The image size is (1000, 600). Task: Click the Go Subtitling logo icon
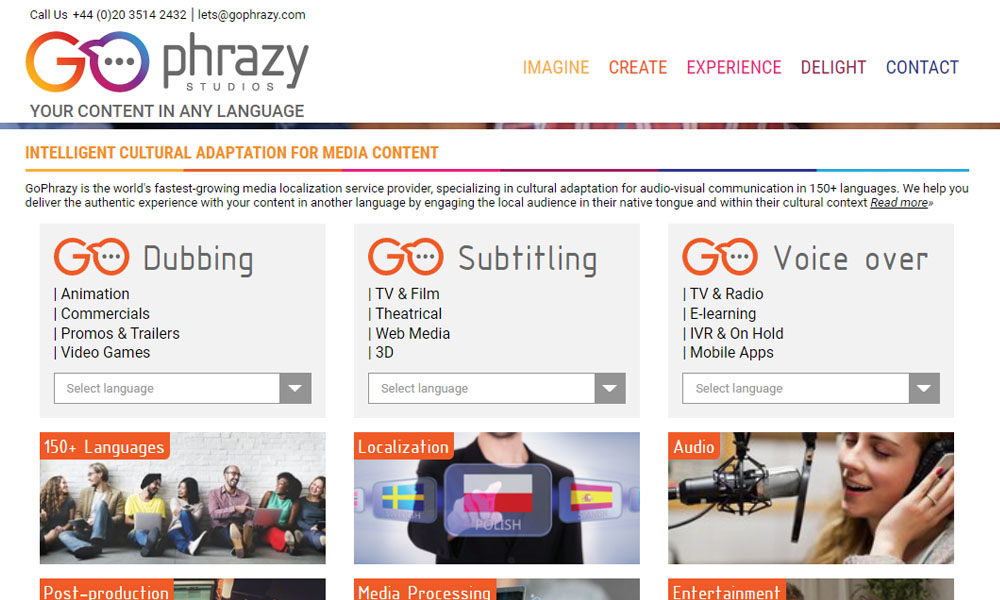pyautogui.click(x=406, y=257)
